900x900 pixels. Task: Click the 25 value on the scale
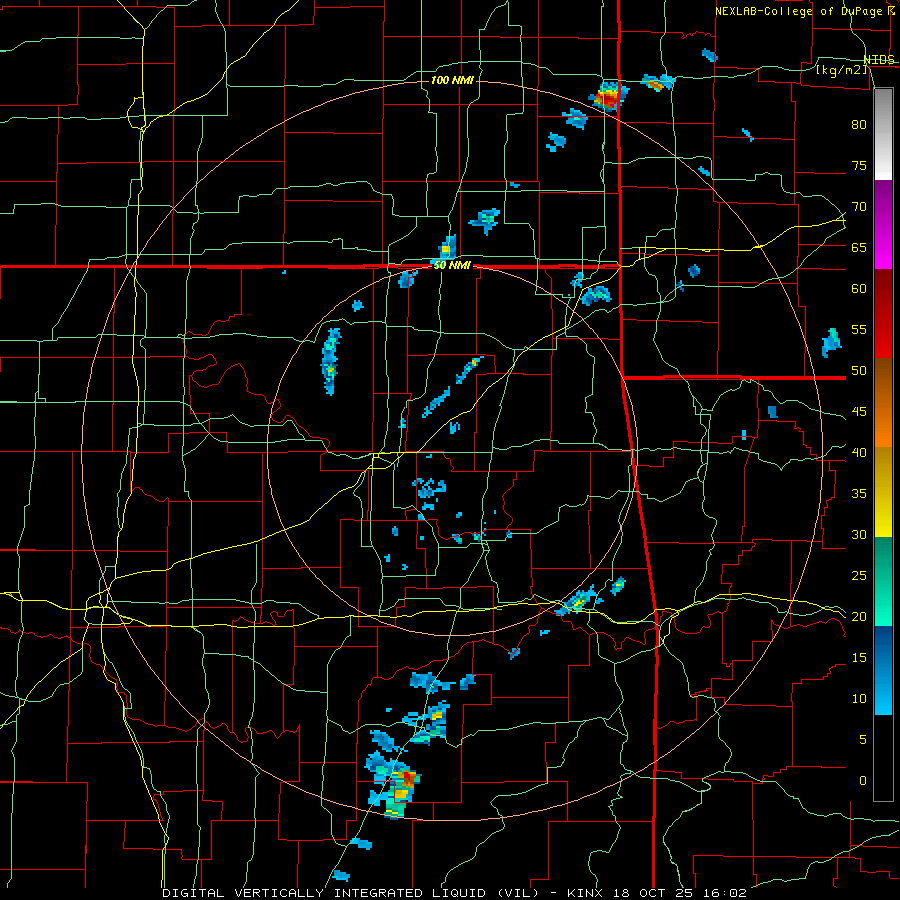pos(859,576)
